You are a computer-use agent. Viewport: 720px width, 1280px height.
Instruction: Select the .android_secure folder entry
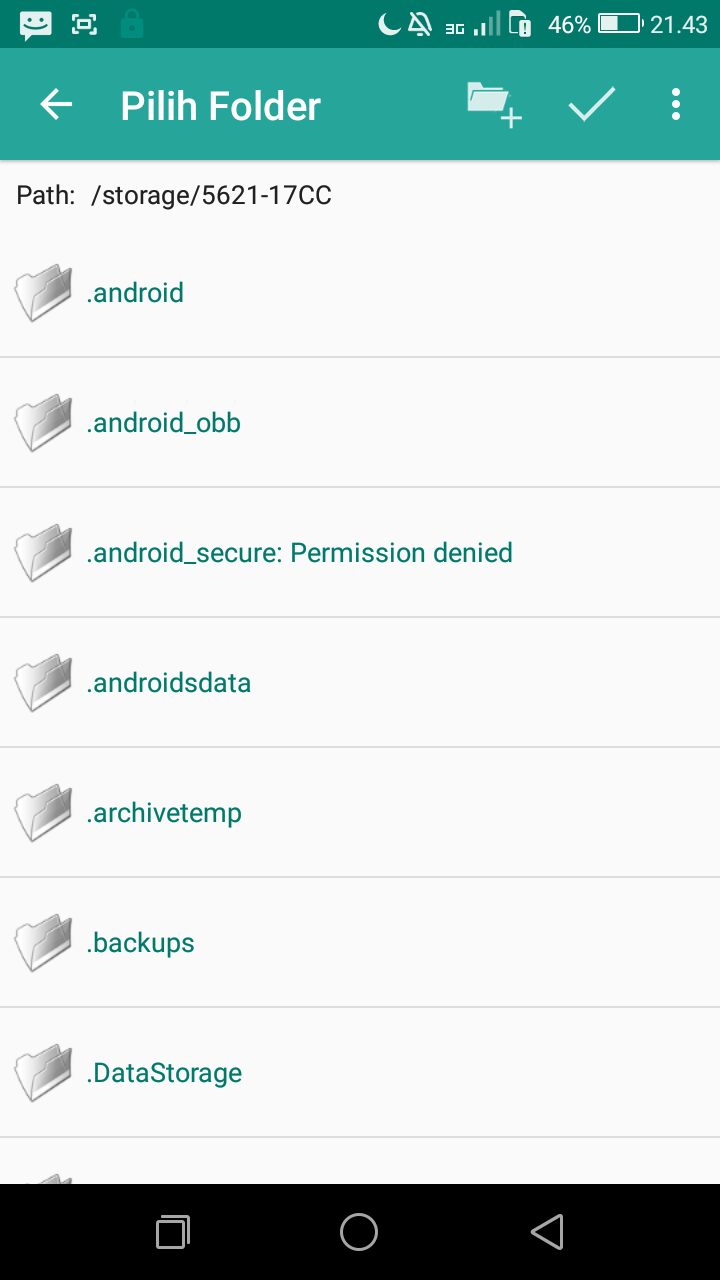pyautogui.click(x=299, y=553)
